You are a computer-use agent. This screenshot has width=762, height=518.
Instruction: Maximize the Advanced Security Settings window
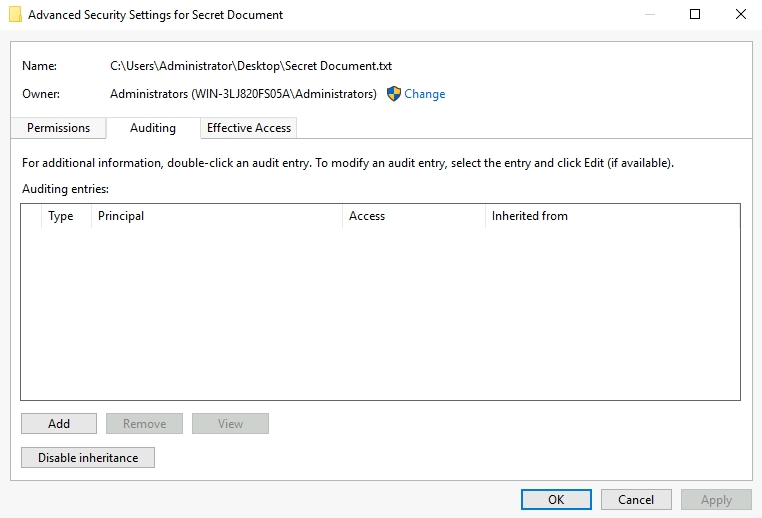(x=695, y=15)
